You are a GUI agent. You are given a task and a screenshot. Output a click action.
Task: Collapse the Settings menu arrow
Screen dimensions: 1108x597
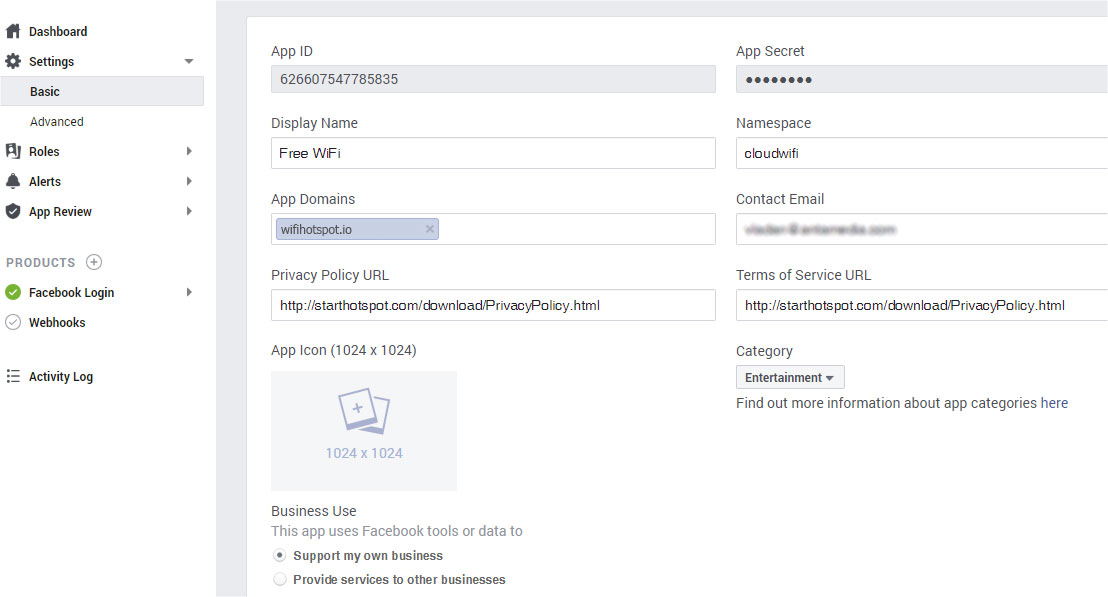tap(189, 61)
